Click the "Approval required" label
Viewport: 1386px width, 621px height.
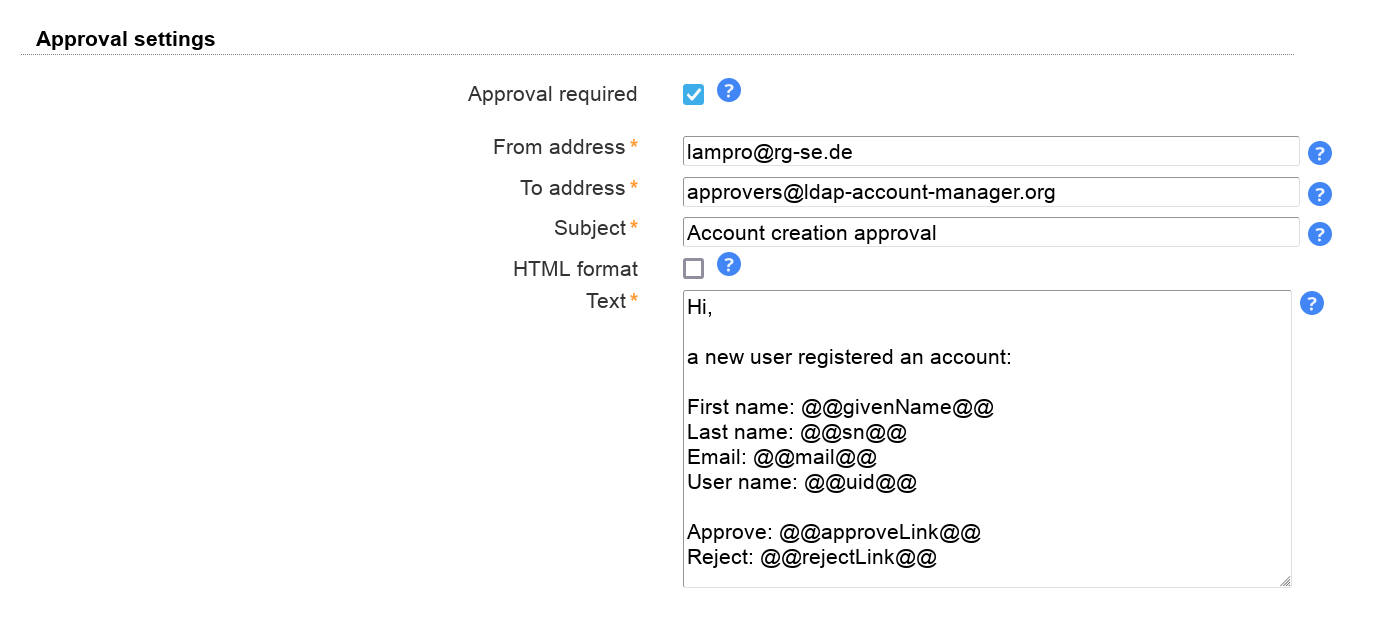552,94
